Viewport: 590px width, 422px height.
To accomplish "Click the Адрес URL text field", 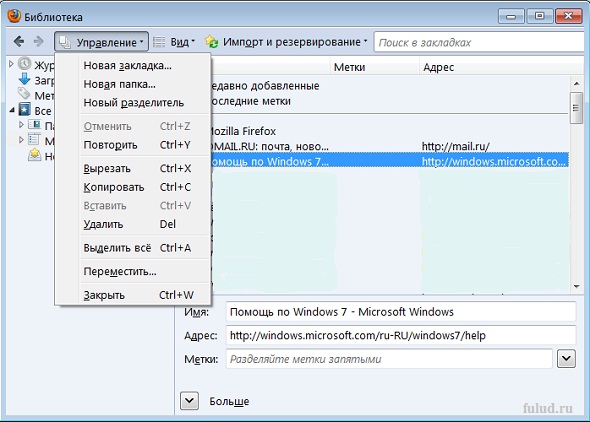I will coord(401,335).
